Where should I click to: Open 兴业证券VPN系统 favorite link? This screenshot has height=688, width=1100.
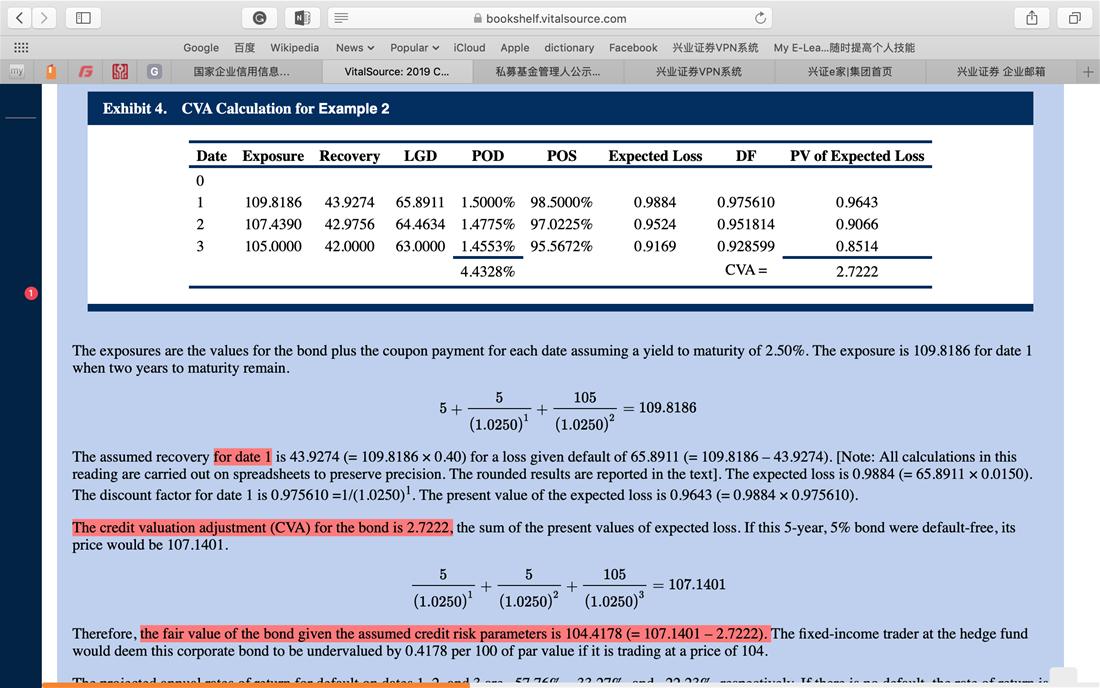pyautogui.click(x=716, y=48)
